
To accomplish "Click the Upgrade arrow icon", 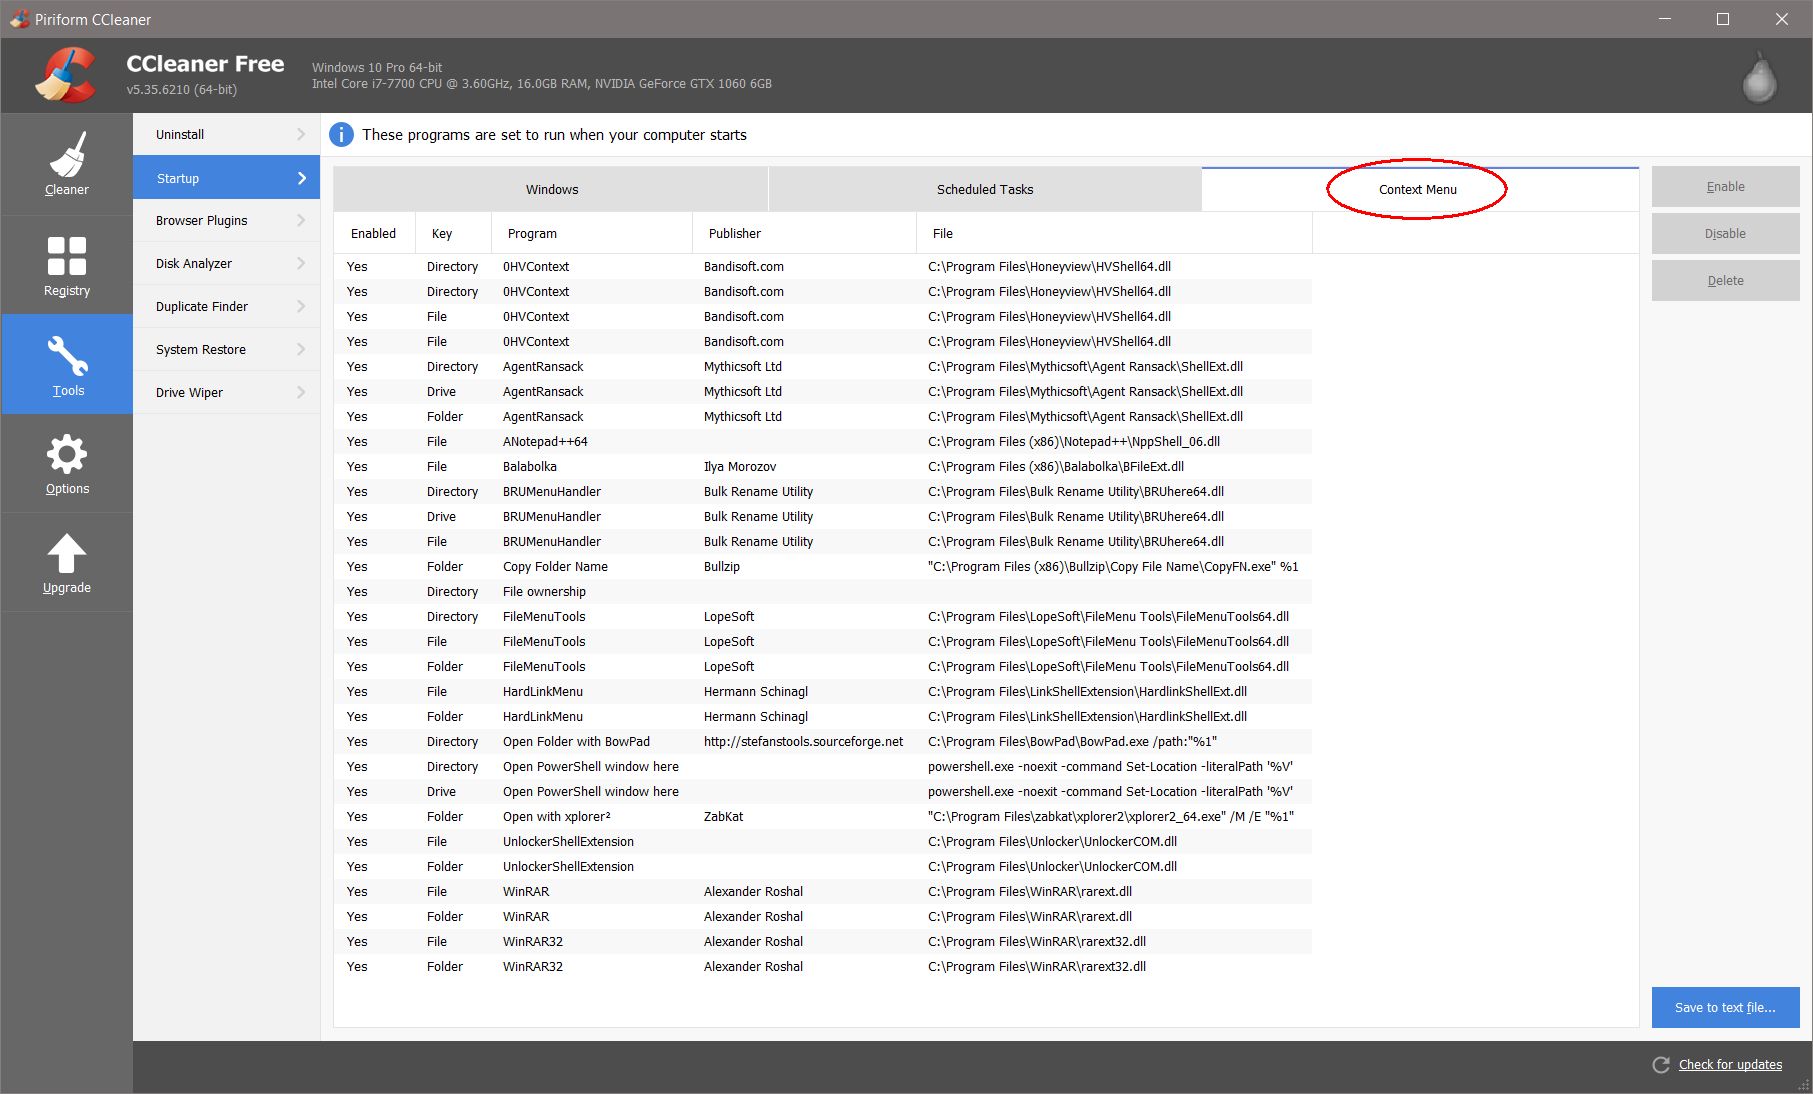I will pyautogui.click(x=67, y=554).
